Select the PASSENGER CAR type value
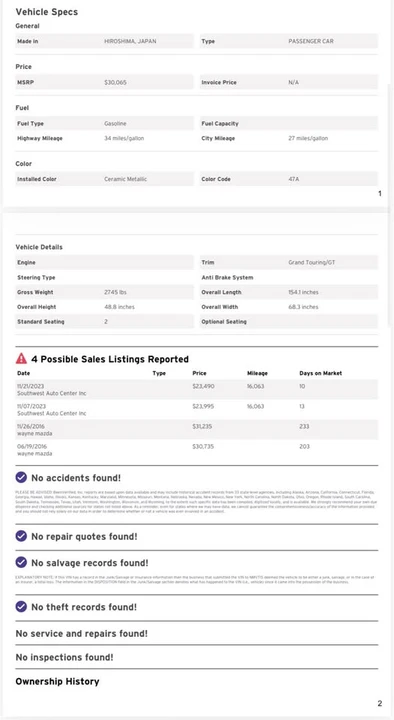Viewport: 394px width, 720px height. (x=311, y=41)
